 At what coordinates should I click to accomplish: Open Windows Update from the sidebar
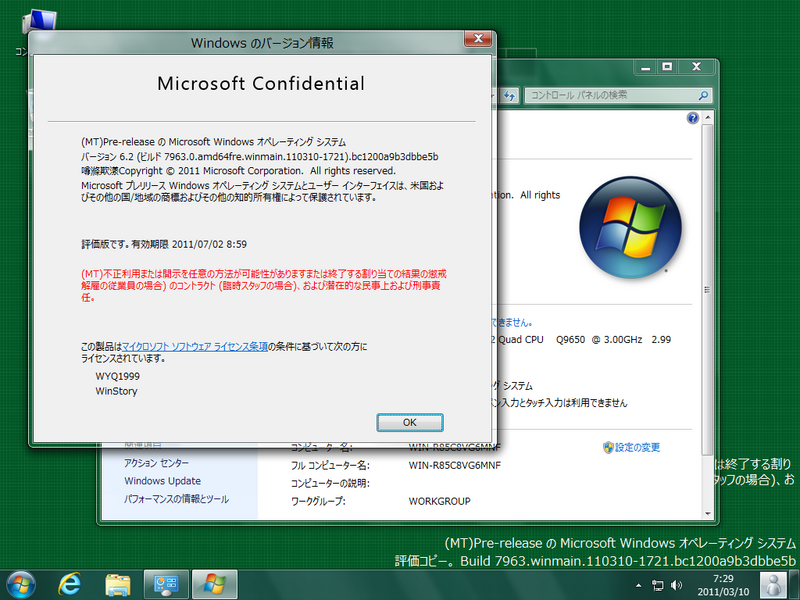pos(162,481)
